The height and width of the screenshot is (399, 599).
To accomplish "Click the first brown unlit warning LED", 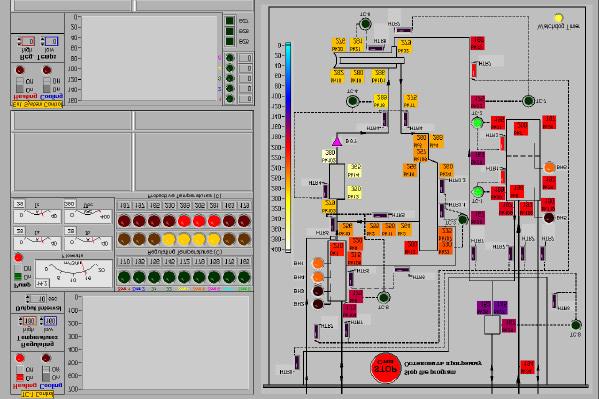I will pyautogui.click(x=124, y=239).
